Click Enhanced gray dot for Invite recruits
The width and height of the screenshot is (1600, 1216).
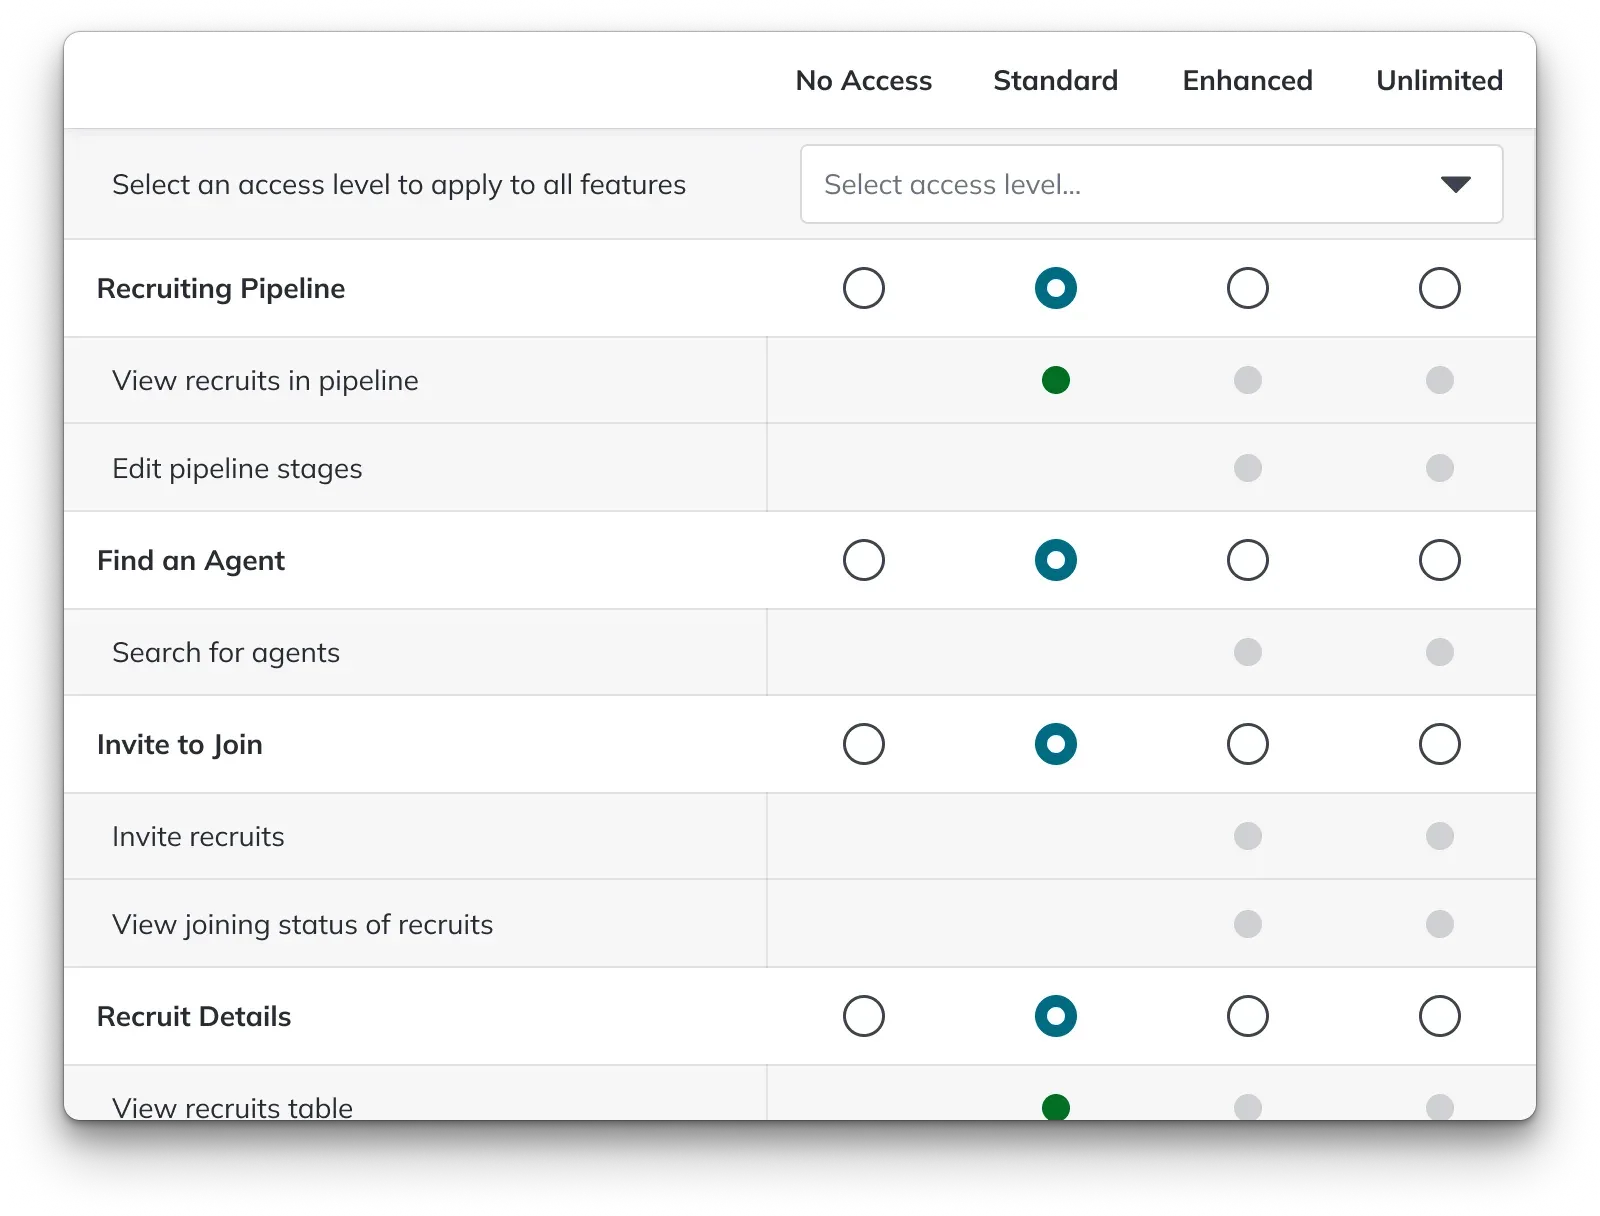(1248, 836)
